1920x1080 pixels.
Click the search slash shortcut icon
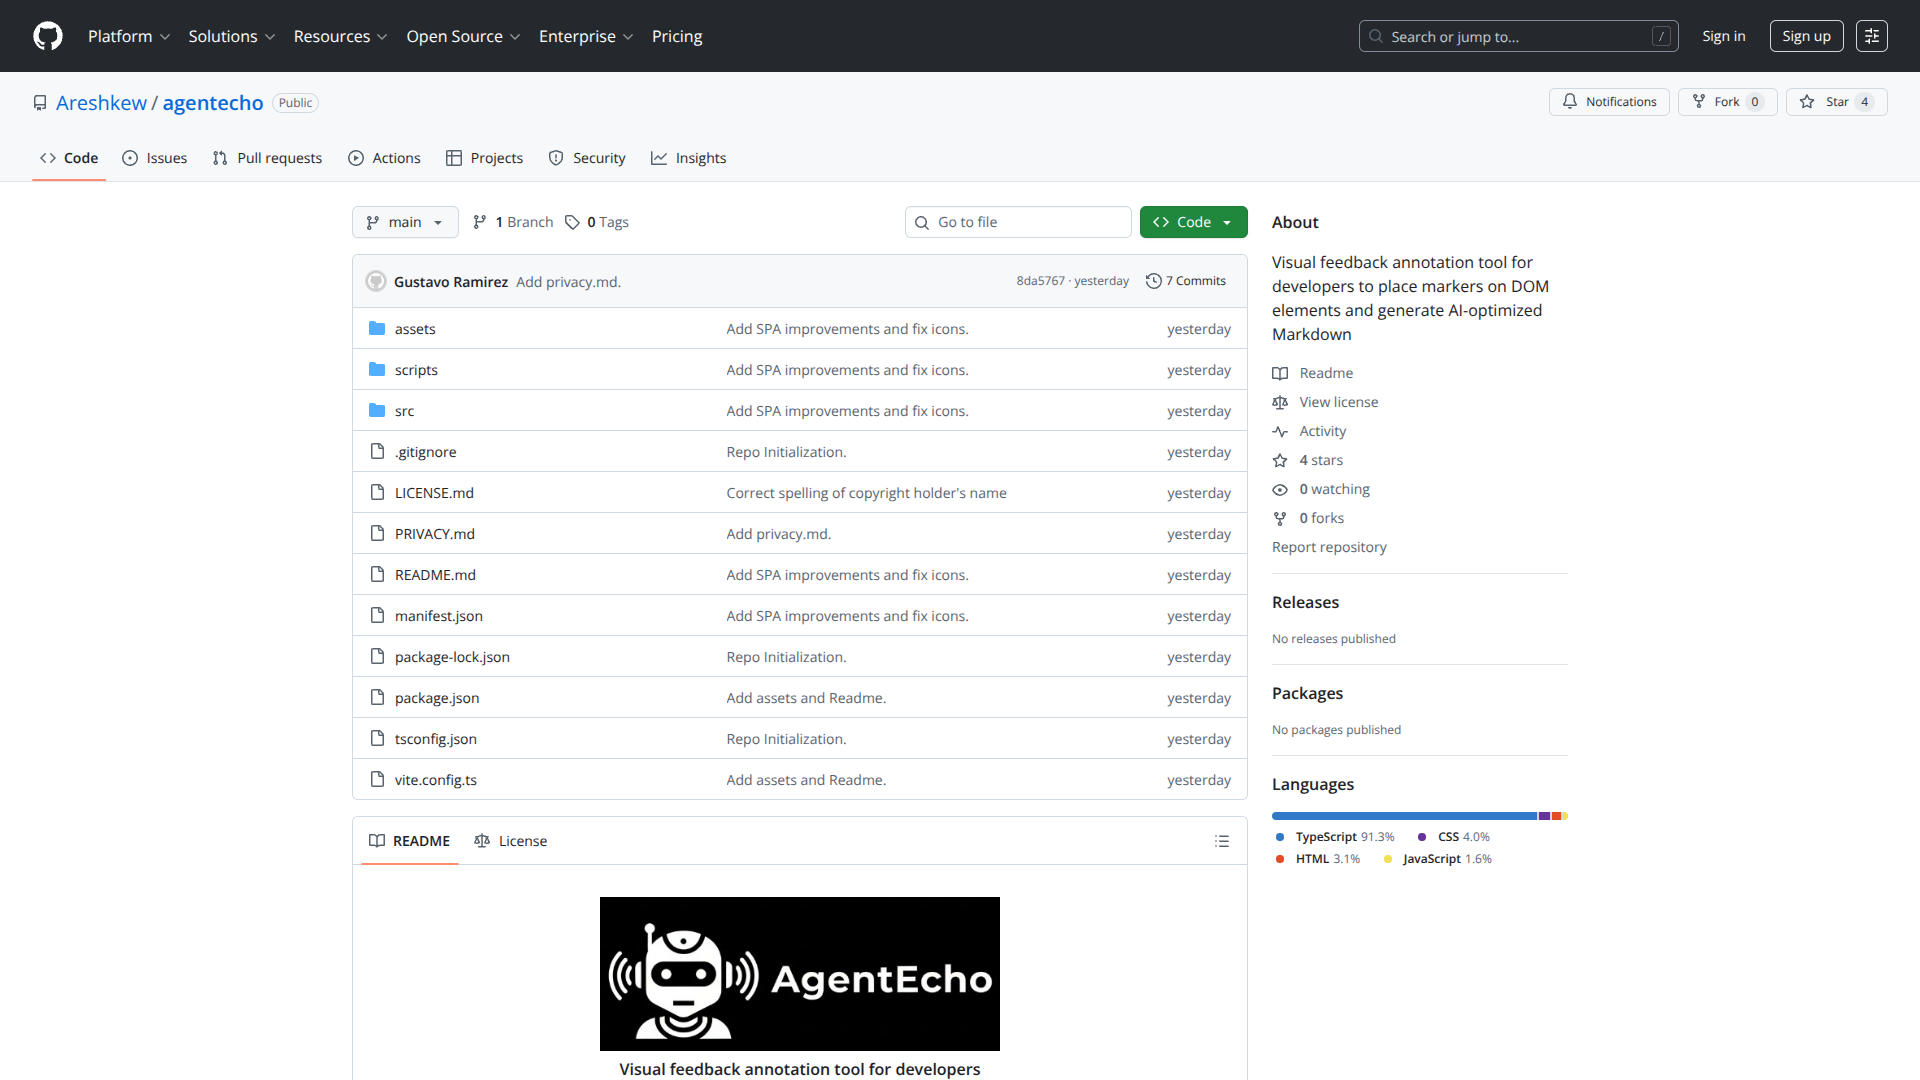[x=1663, y=36]
